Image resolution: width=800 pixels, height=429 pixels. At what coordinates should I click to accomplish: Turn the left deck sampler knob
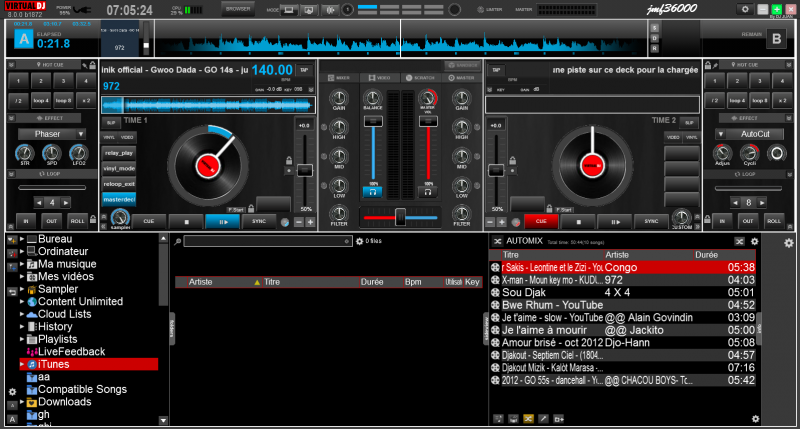120,217
